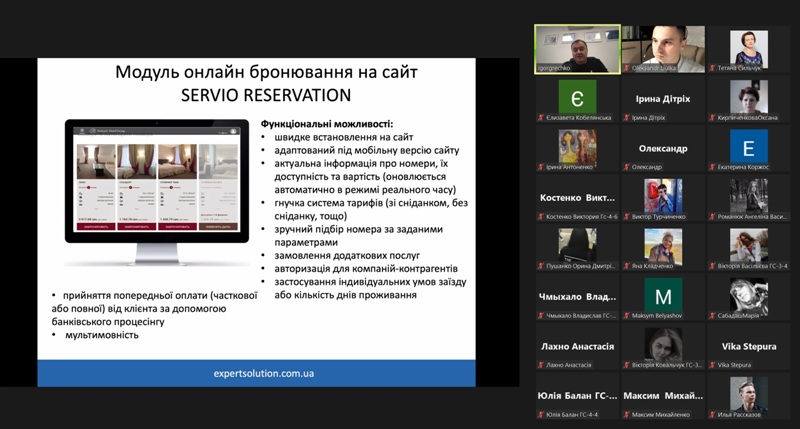This screenshot has height=429, width=800.
Task: Click bullet замовлення додаткових послуг
Action: click(x=347, y=255)
